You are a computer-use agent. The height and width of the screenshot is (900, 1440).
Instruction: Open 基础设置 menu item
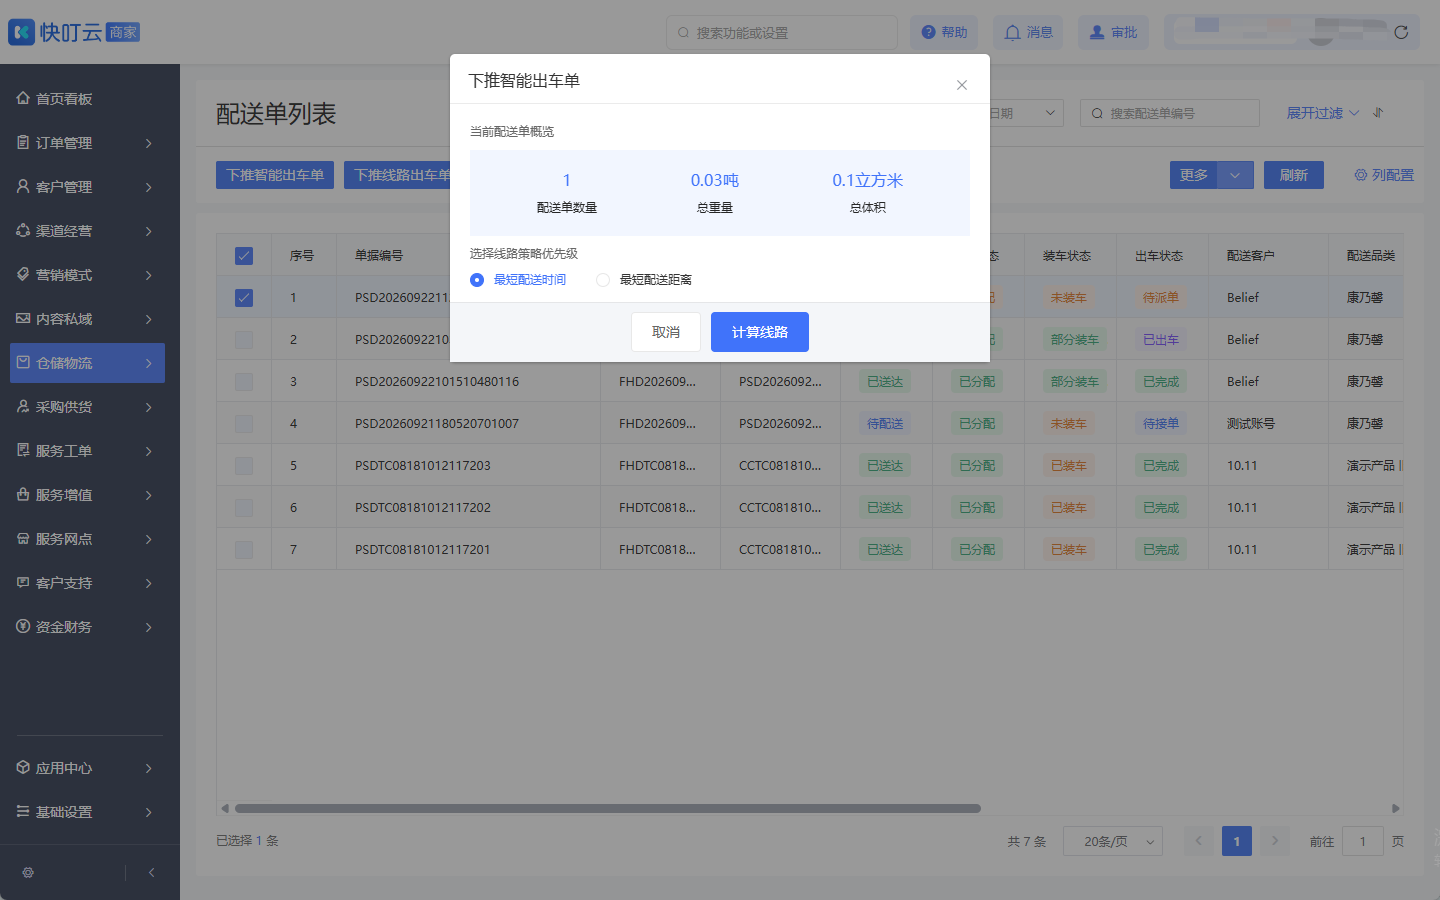click(87, 812)
